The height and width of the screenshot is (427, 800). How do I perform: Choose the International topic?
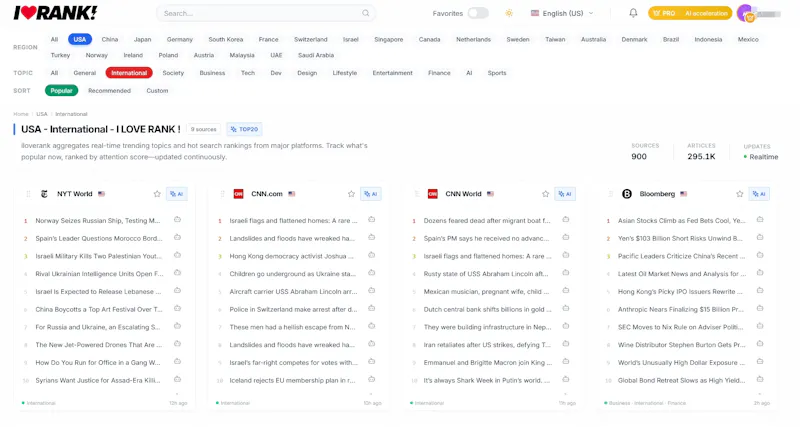(x=129, y=73)
